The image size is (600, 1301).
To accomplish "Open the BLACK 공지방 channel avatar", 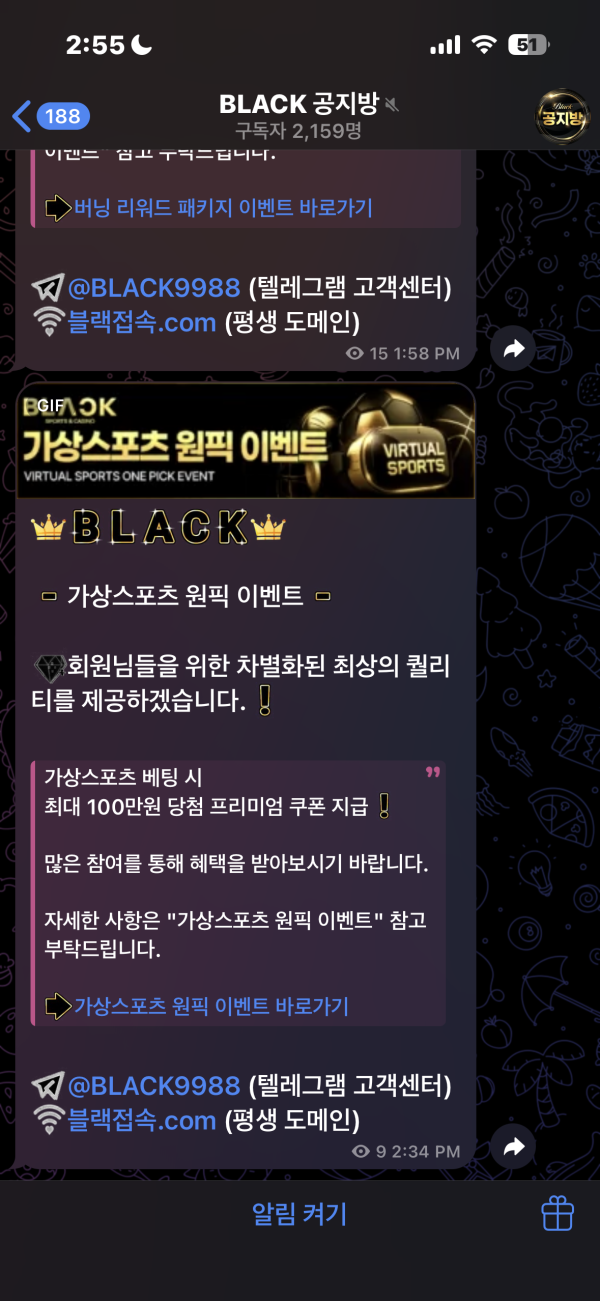I will [562, 116].
